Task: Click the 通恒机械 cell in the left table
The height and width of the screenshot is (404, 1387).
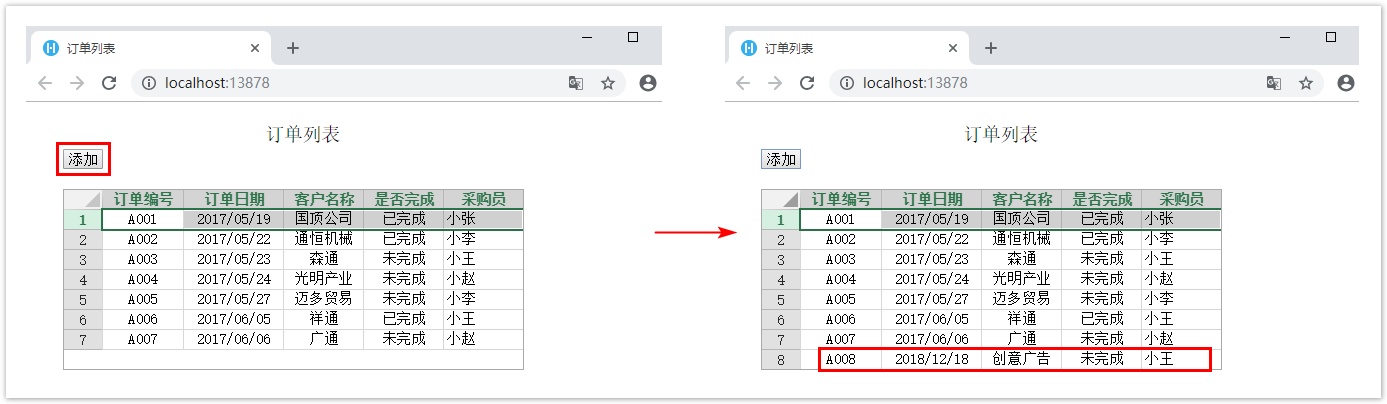Action: pyautogui.click(x=323, y=239)
